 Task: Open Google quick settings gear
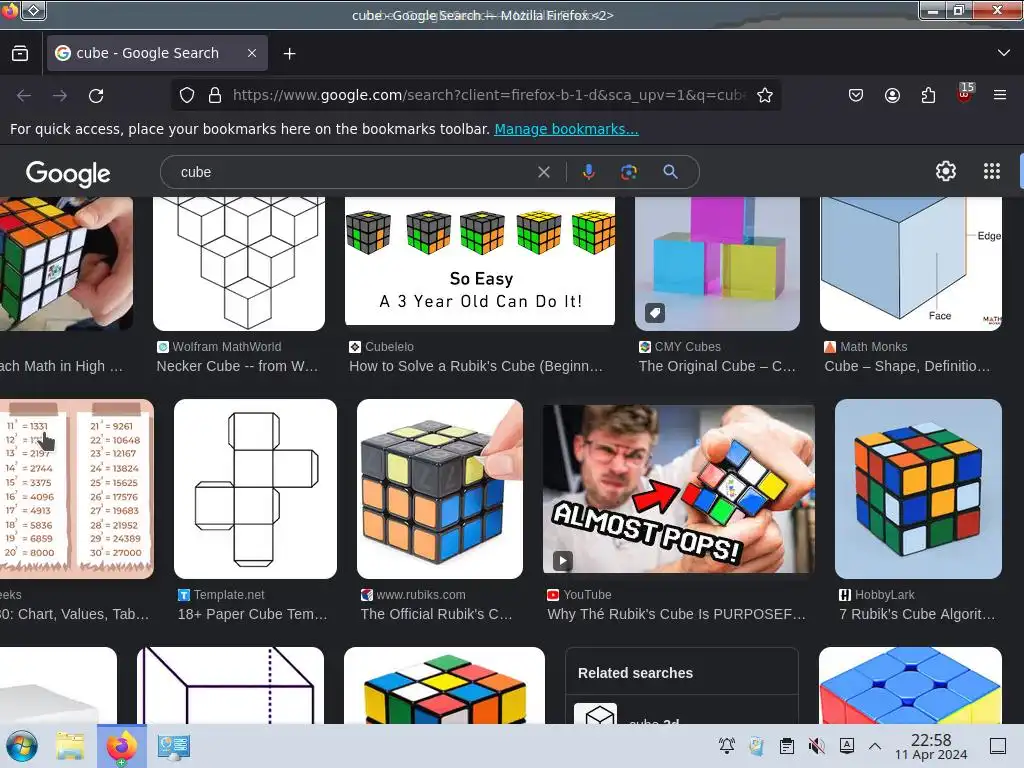coord(946,171)
